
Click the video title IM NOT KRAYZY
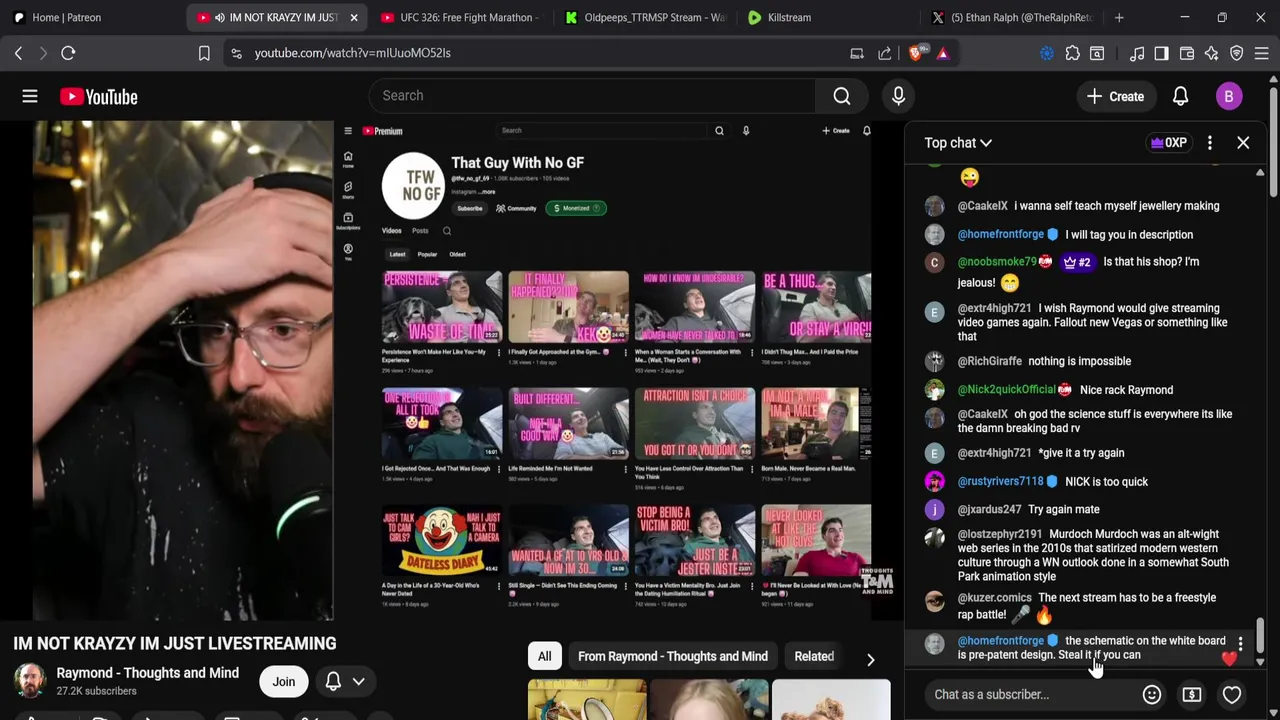click(x=174, y=643)
